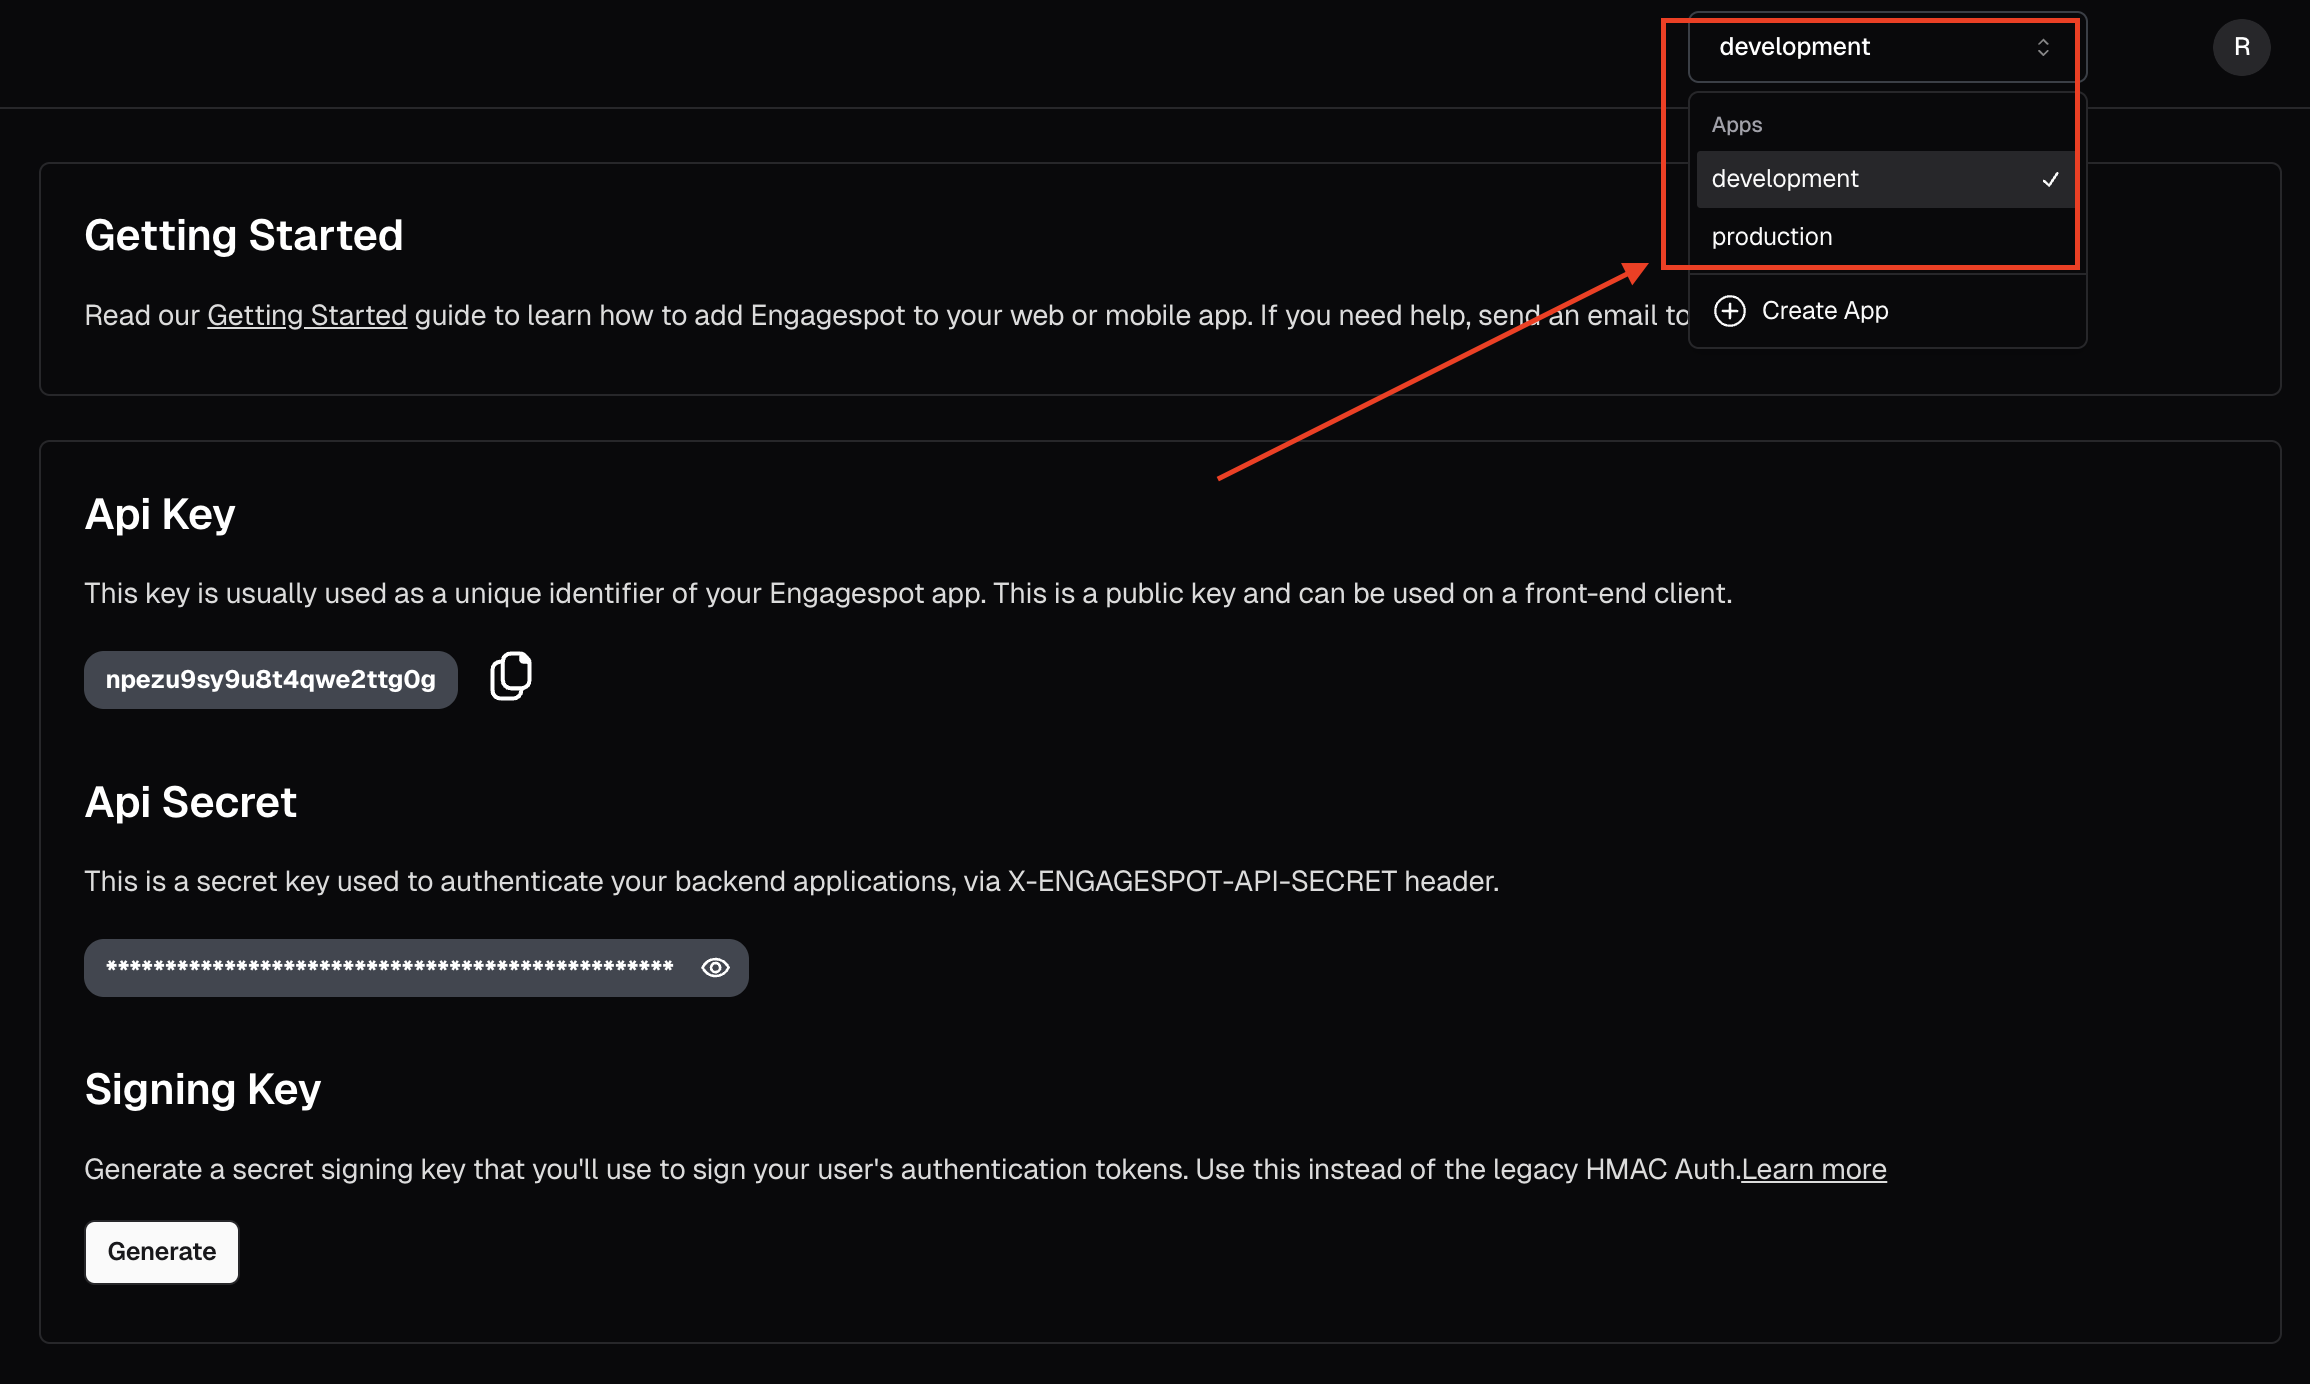
Task: Click Learn more about signing key
Action: pyautogui.click(x=1814, y=1169)
